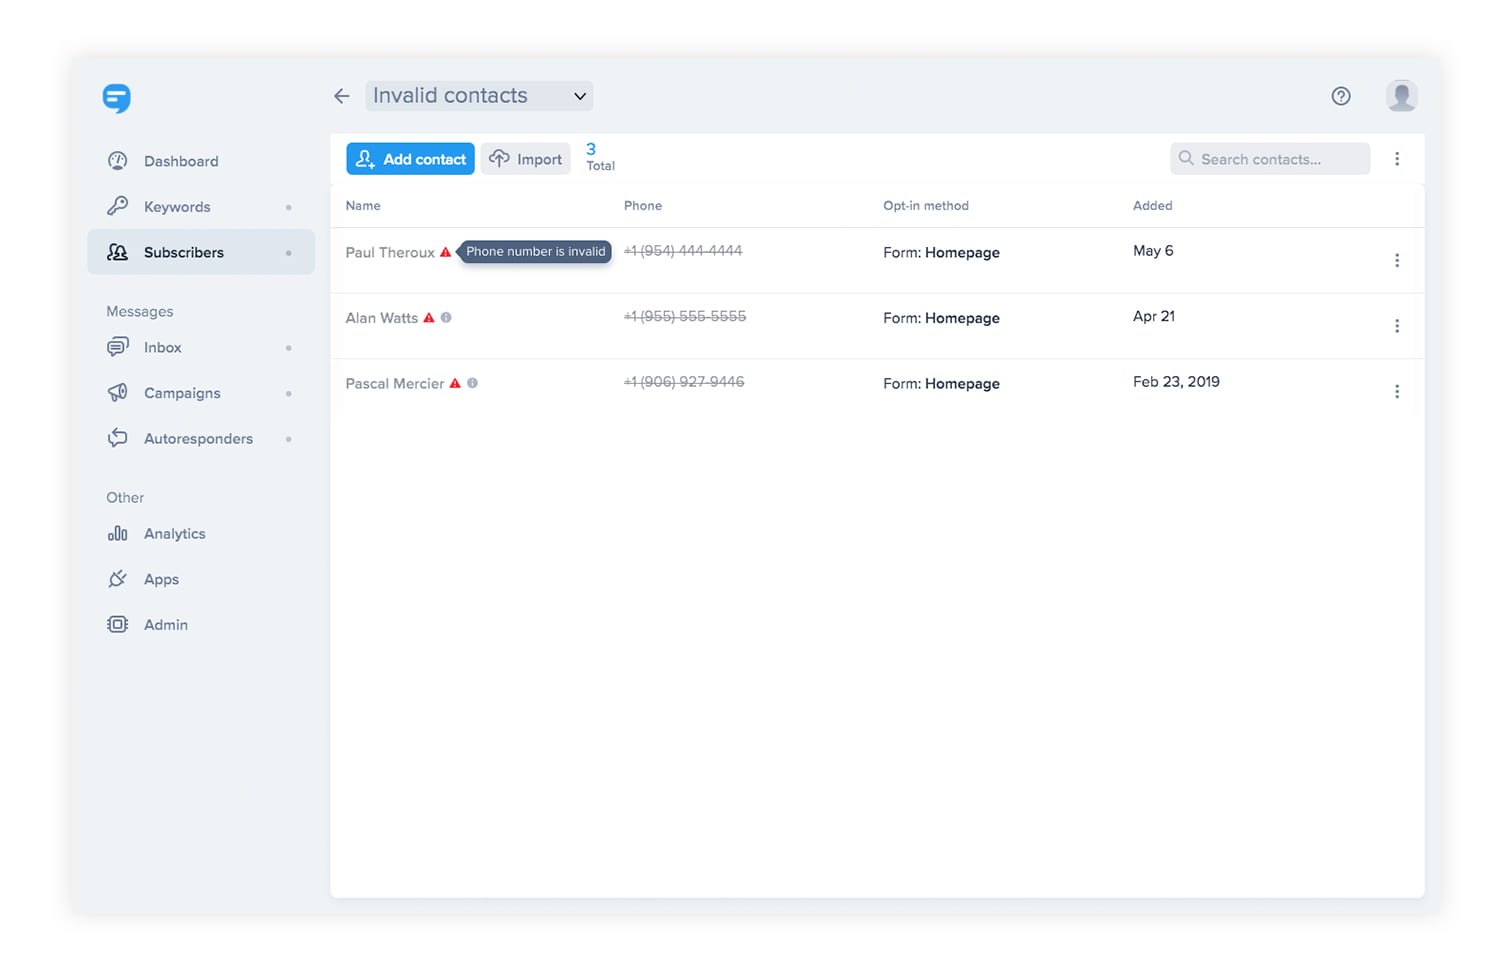Open Autoresponders in the sidebar
The height and width of the screenshot is (972, 1512).
[198, 439]
